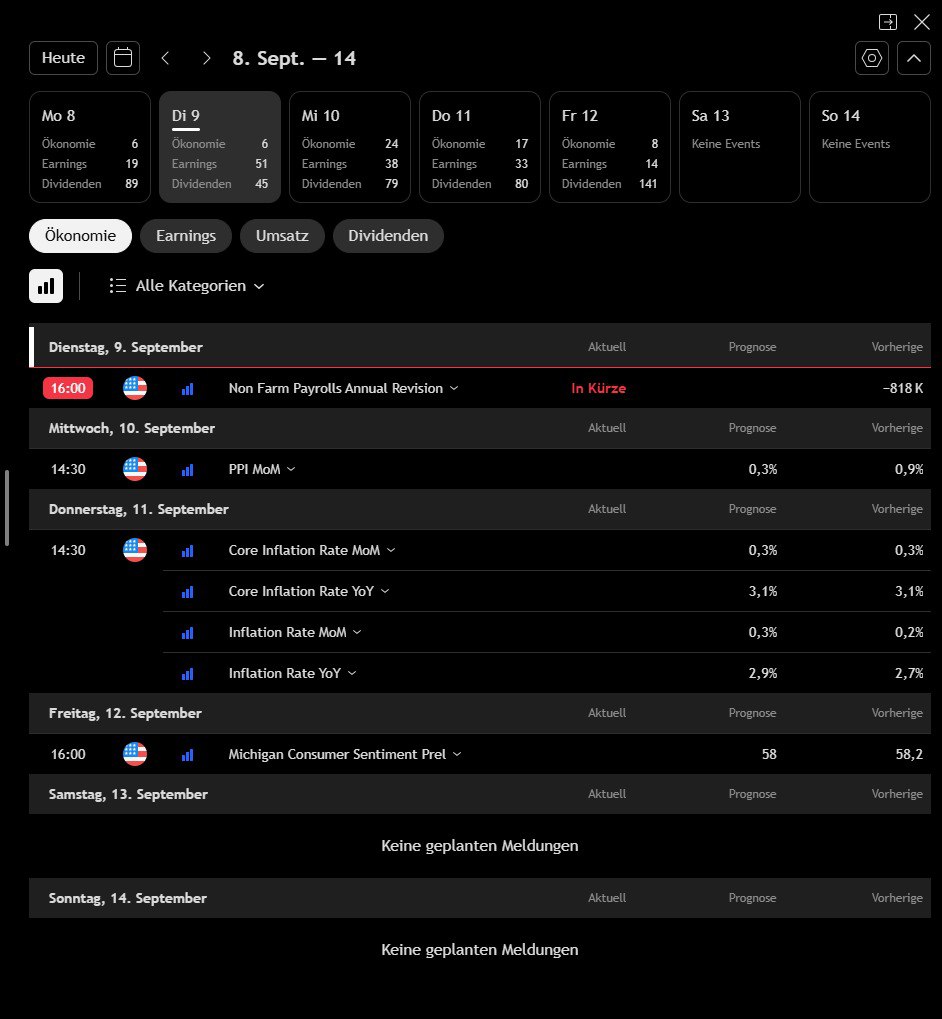
Task: Click the Heute button
Action: point(63,58)
